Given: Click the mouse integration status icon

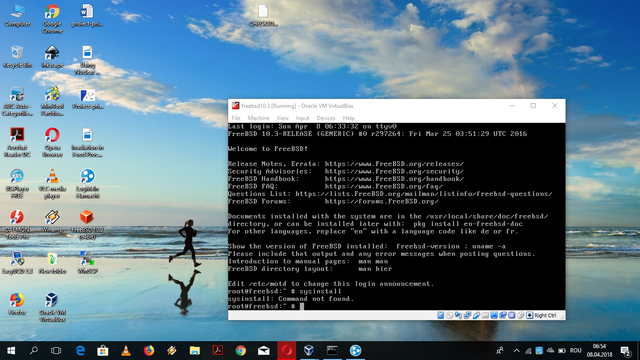Looking at the screenshot, I should [521, 315].
